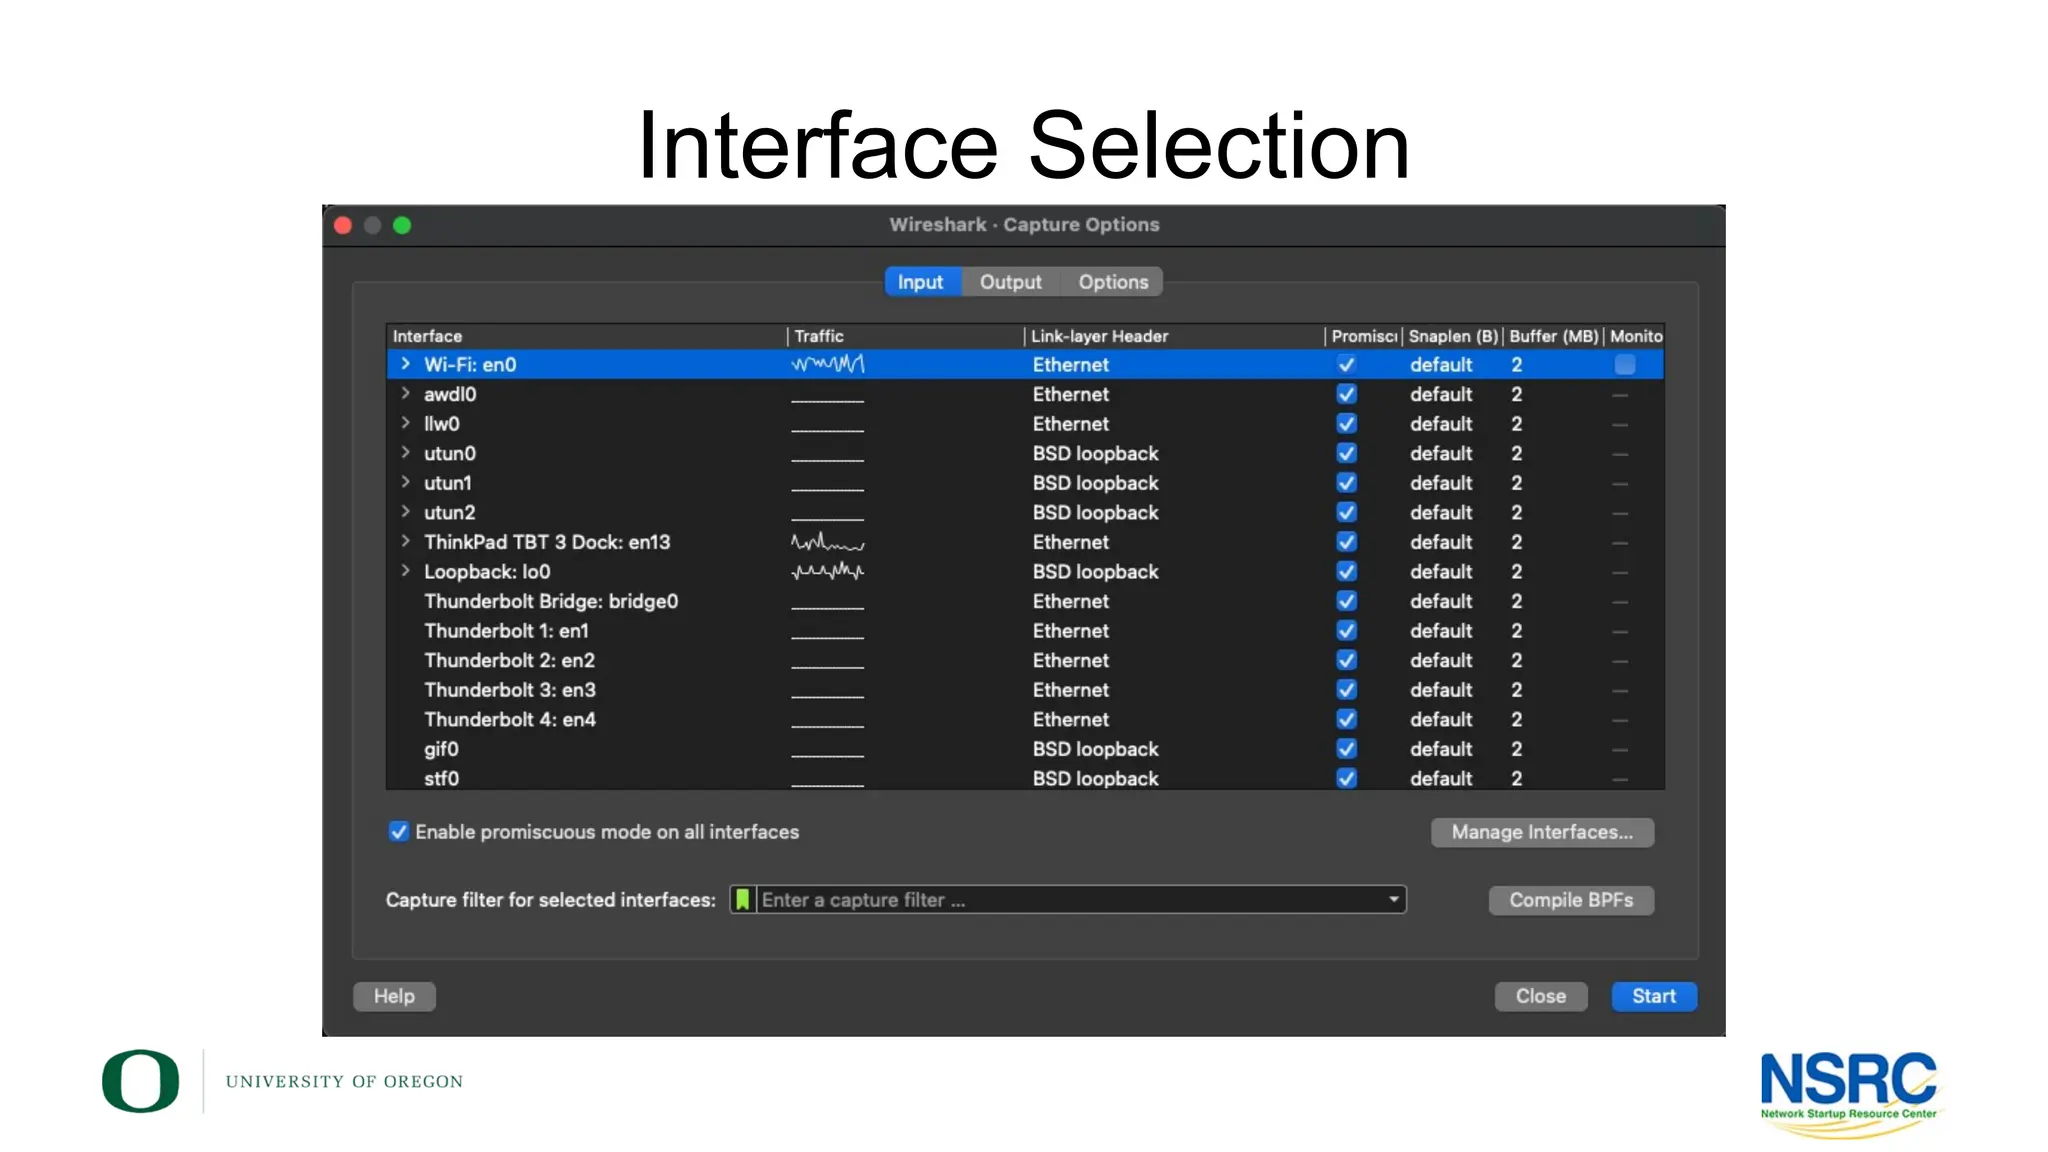
Task: Click the Close button
Action: coord(1541,996)
